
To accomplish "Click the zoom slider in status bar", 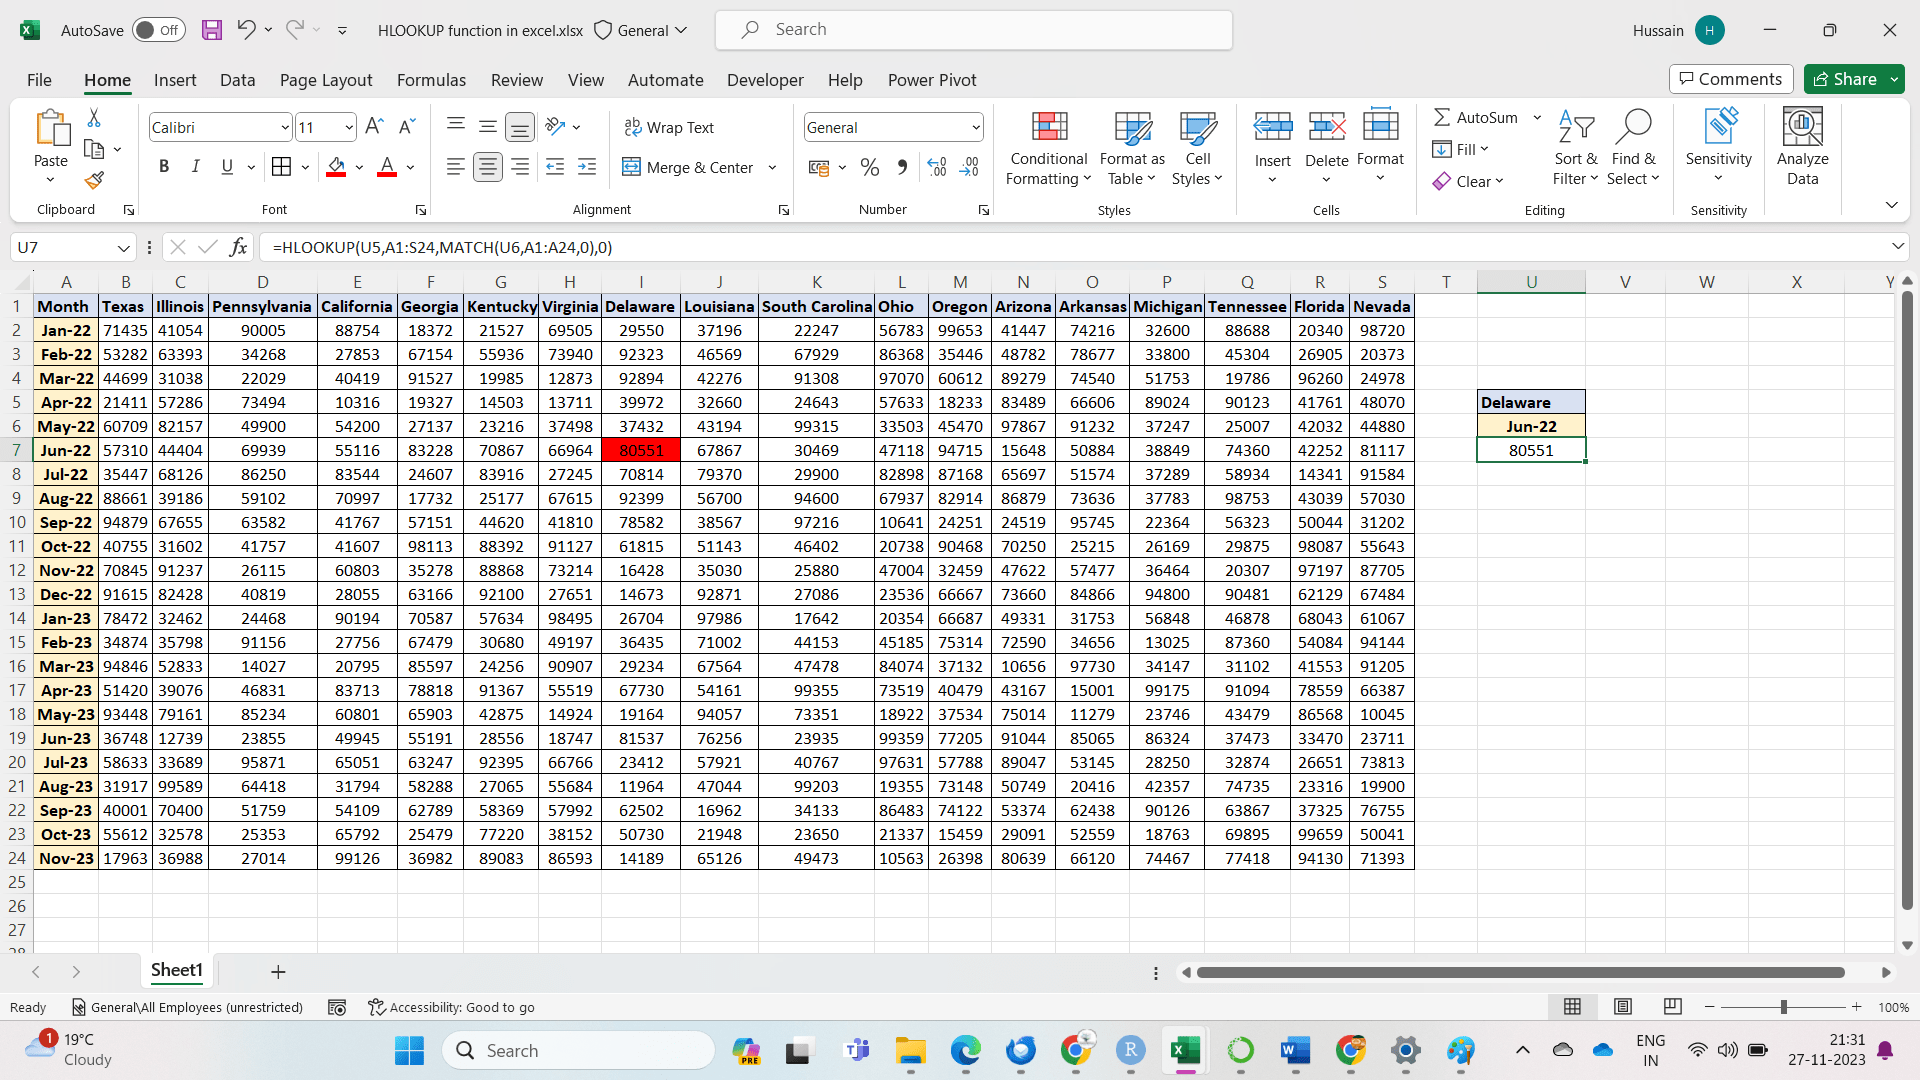I will tap(1783, 1007).
